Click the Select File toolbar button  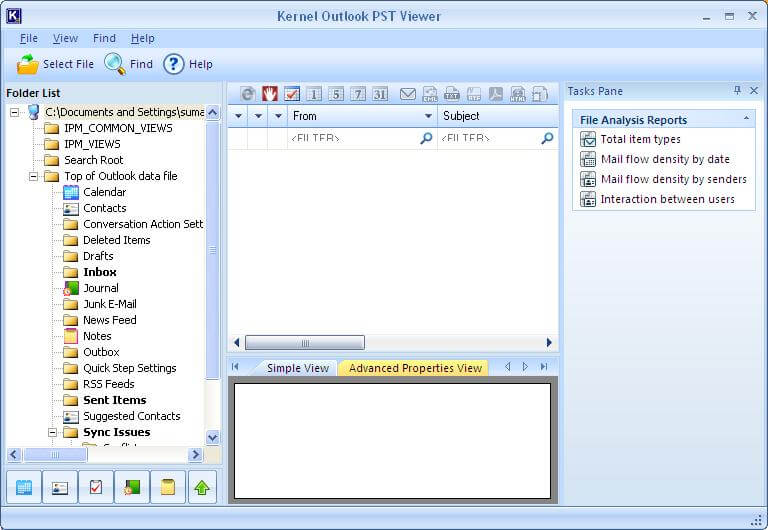tap(55, 64)
